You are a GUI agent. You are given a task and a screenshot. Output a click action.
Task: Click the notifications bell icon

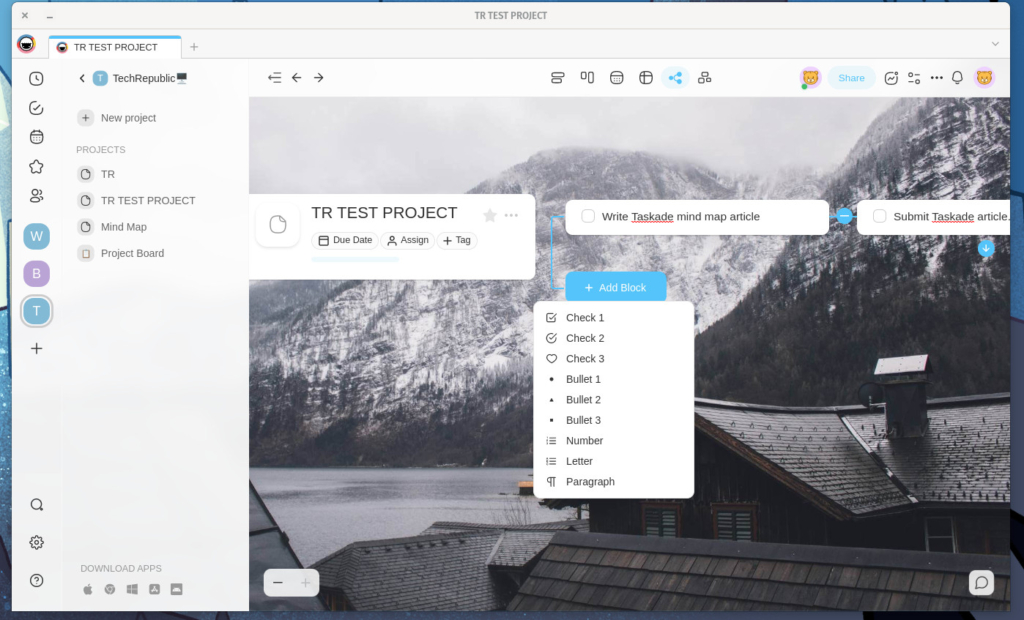point(957,77)
